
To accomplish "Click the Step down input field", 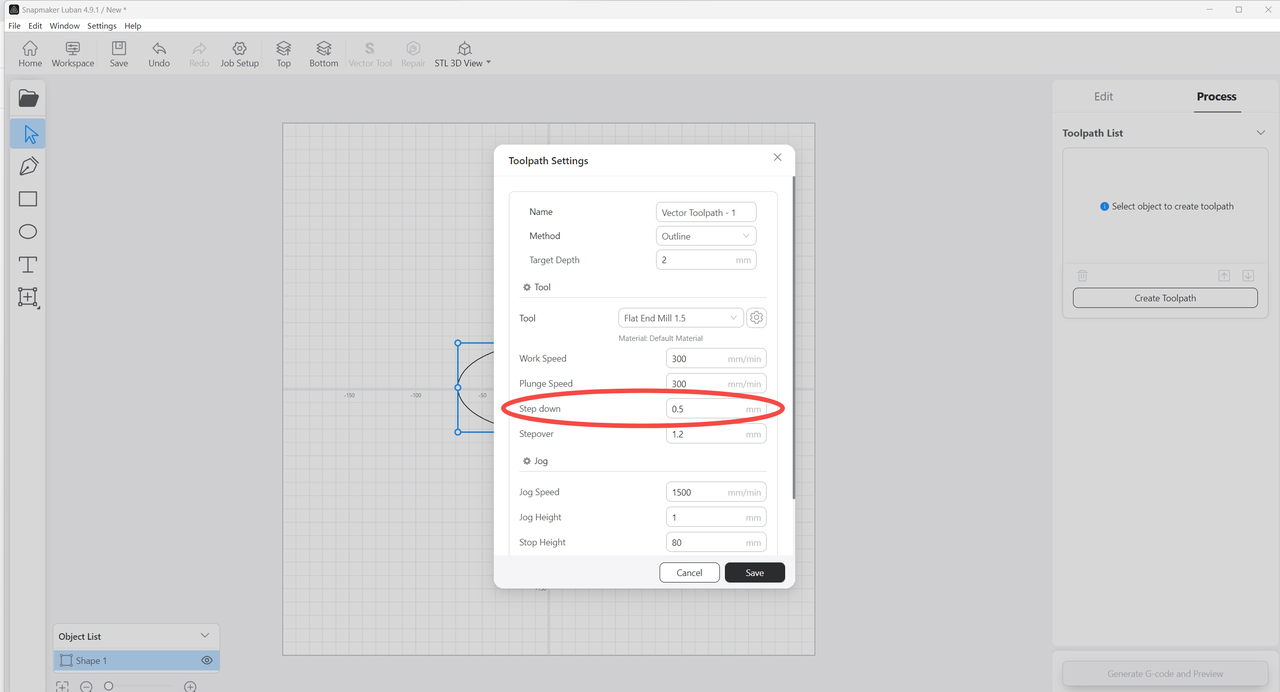I will [x=704, y=409].
